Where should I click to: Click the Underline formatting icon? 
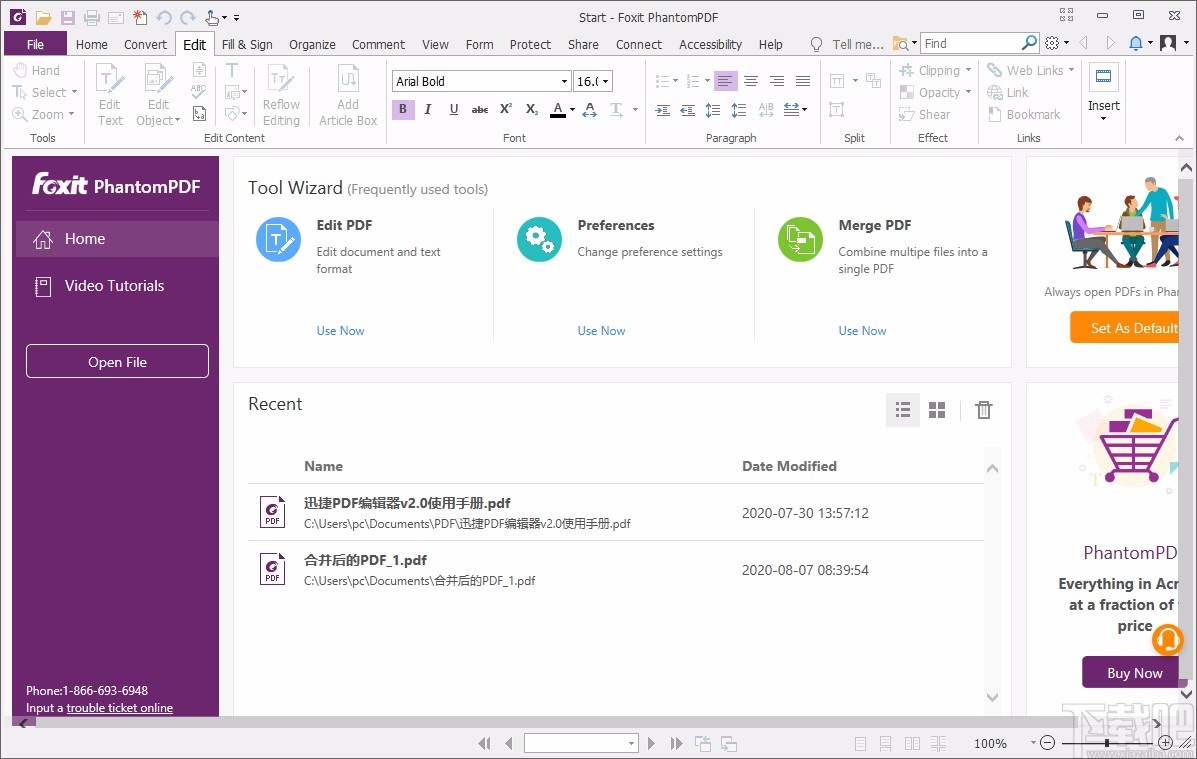[454, 110]
